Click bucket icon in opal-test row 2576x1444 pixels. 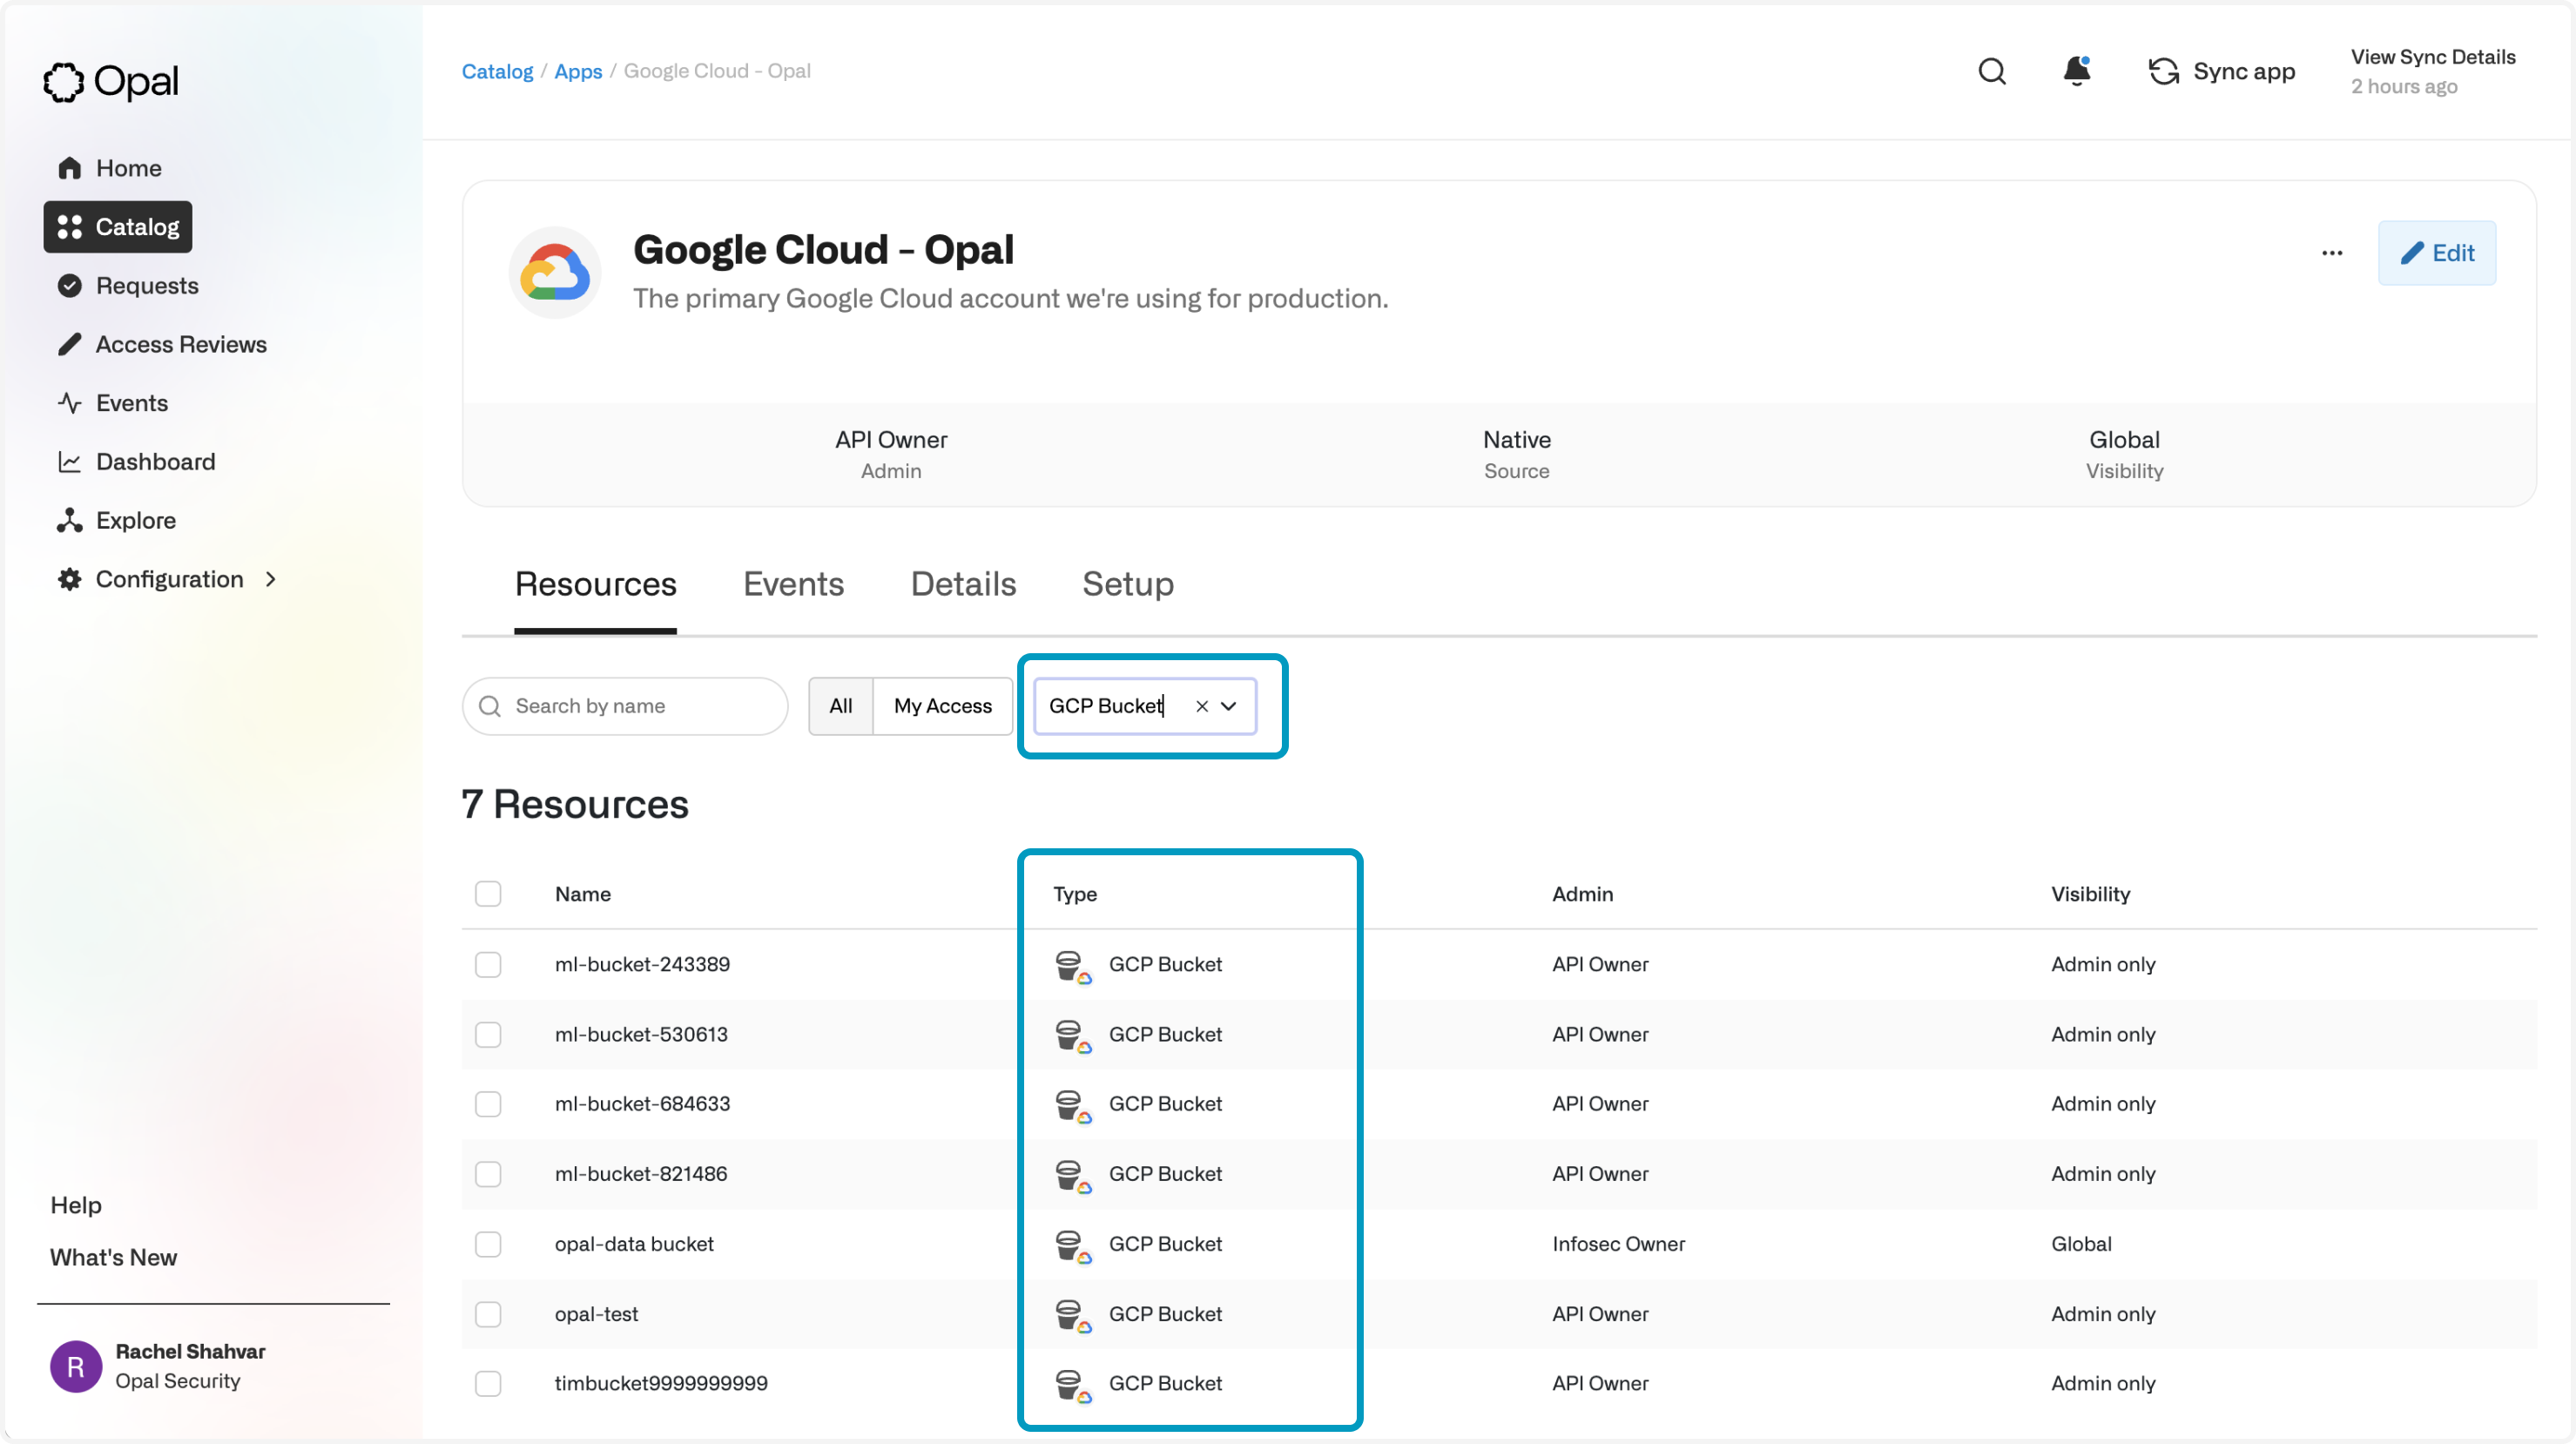[x=1073, y=1316]
